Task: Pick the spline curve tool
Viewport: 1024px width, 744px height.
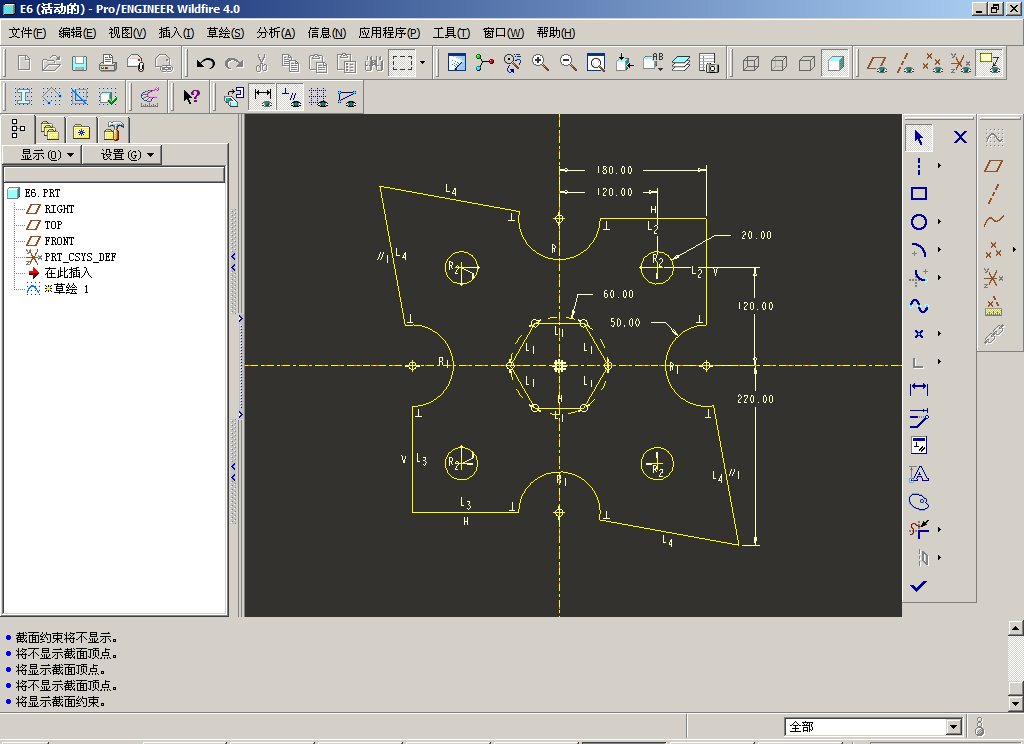Action: 918,306
